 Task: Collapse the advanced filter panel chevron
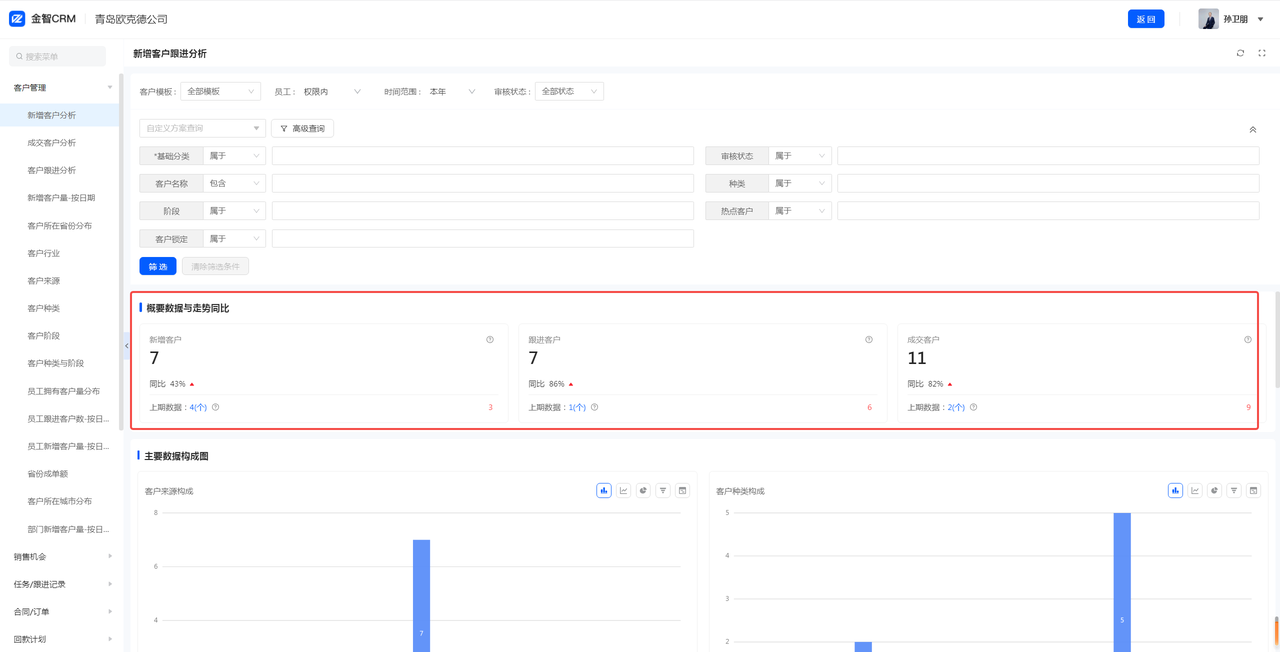coord(1253,129)
